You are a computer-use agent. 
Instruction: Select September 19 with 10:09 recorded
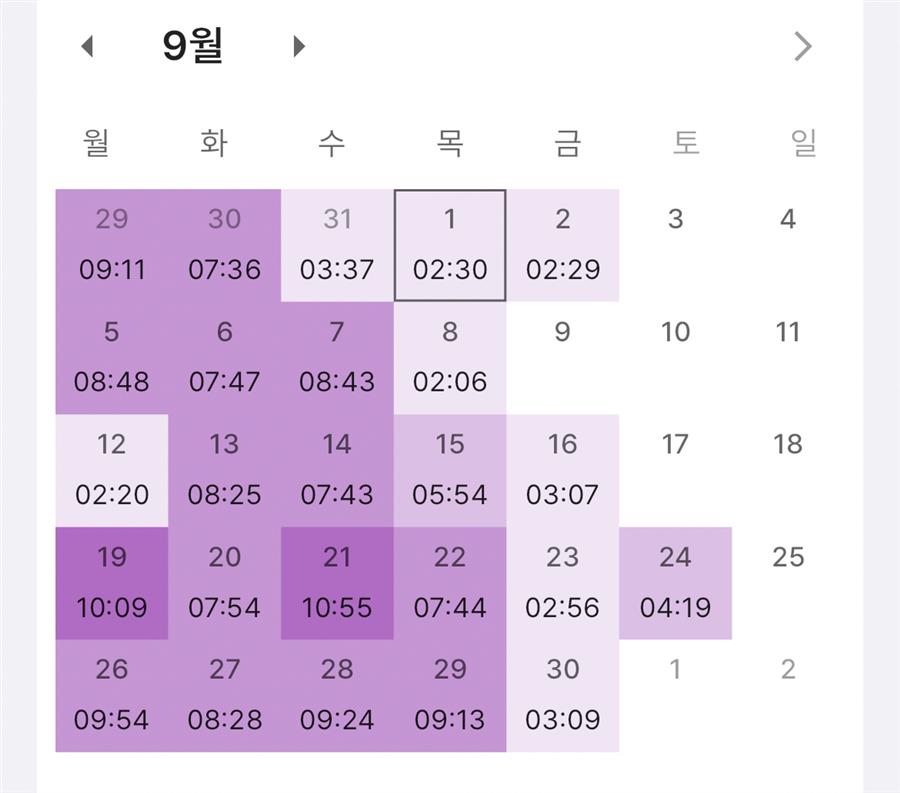[x=111, y=583]
